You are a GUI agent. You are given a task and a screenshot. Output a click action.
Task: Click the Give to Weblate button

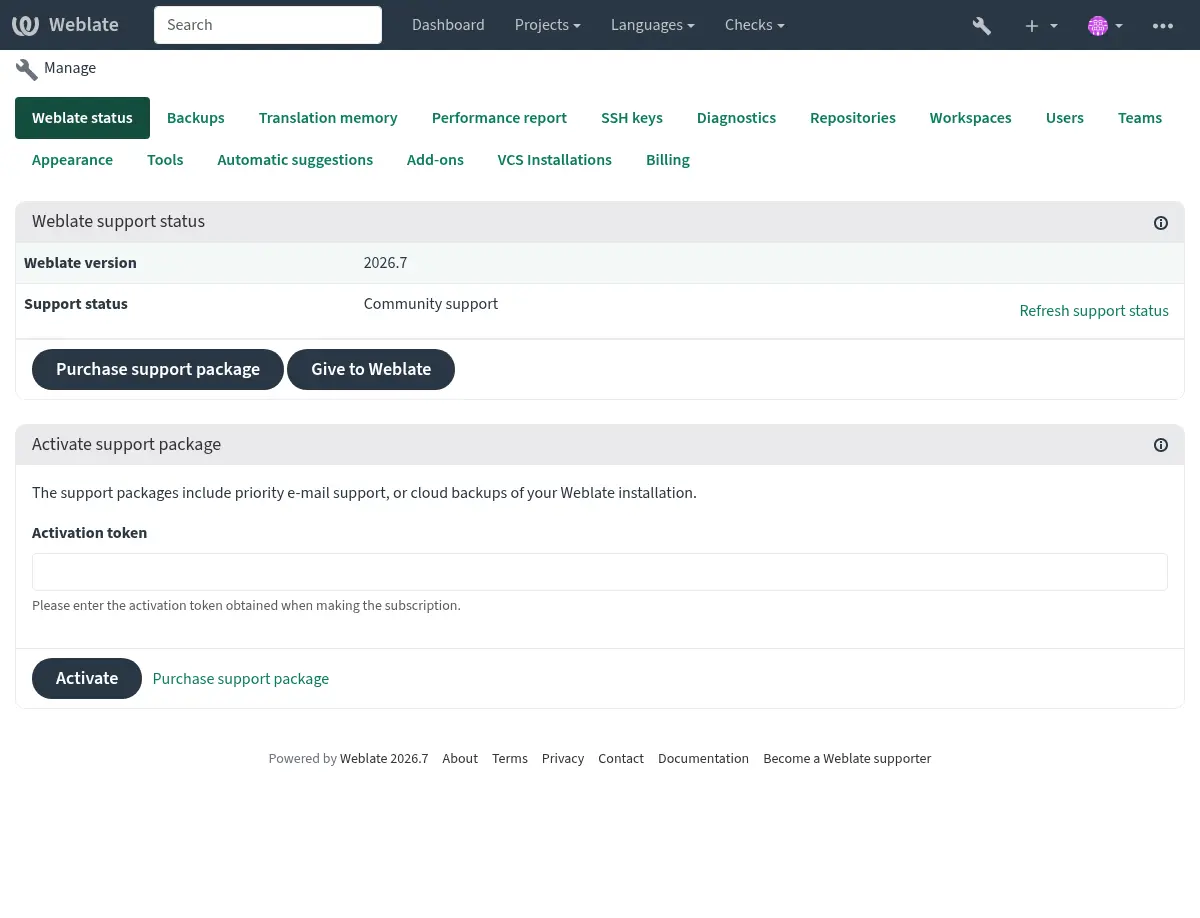point(371,369)
